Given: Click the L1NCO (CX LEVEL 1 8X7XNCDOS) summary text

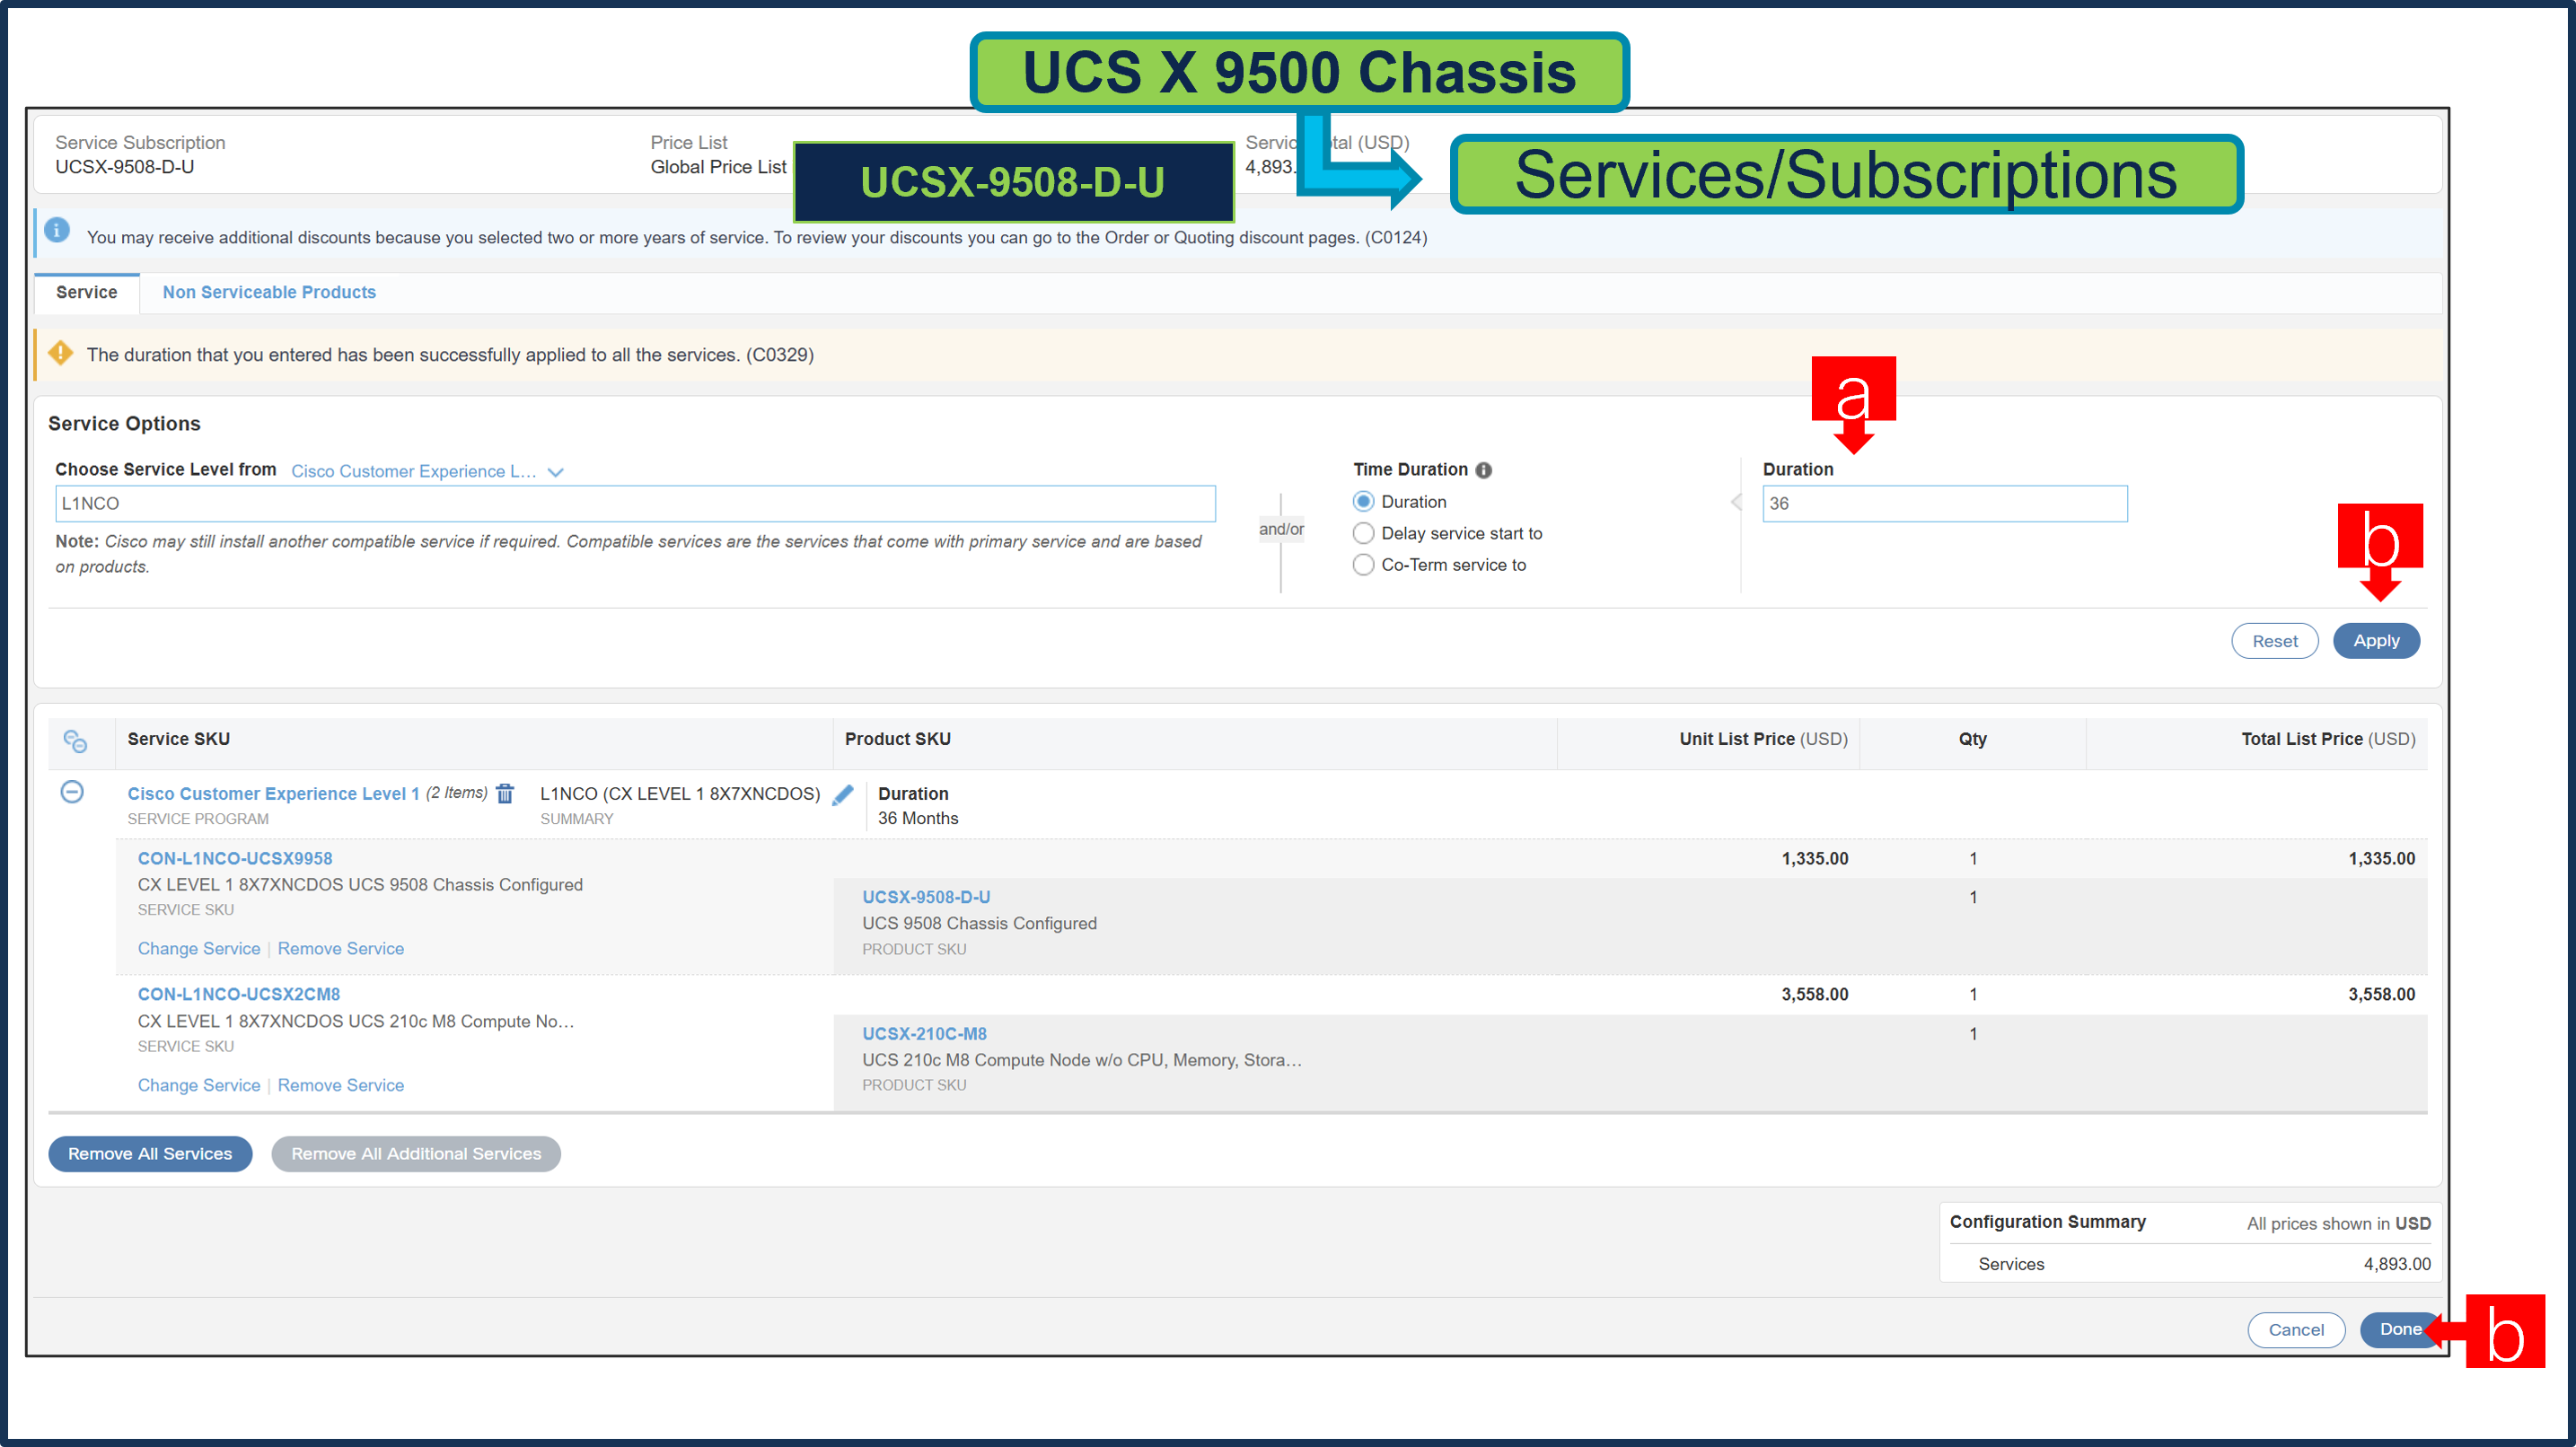Looking at the screenshot, I should point(680,794).
